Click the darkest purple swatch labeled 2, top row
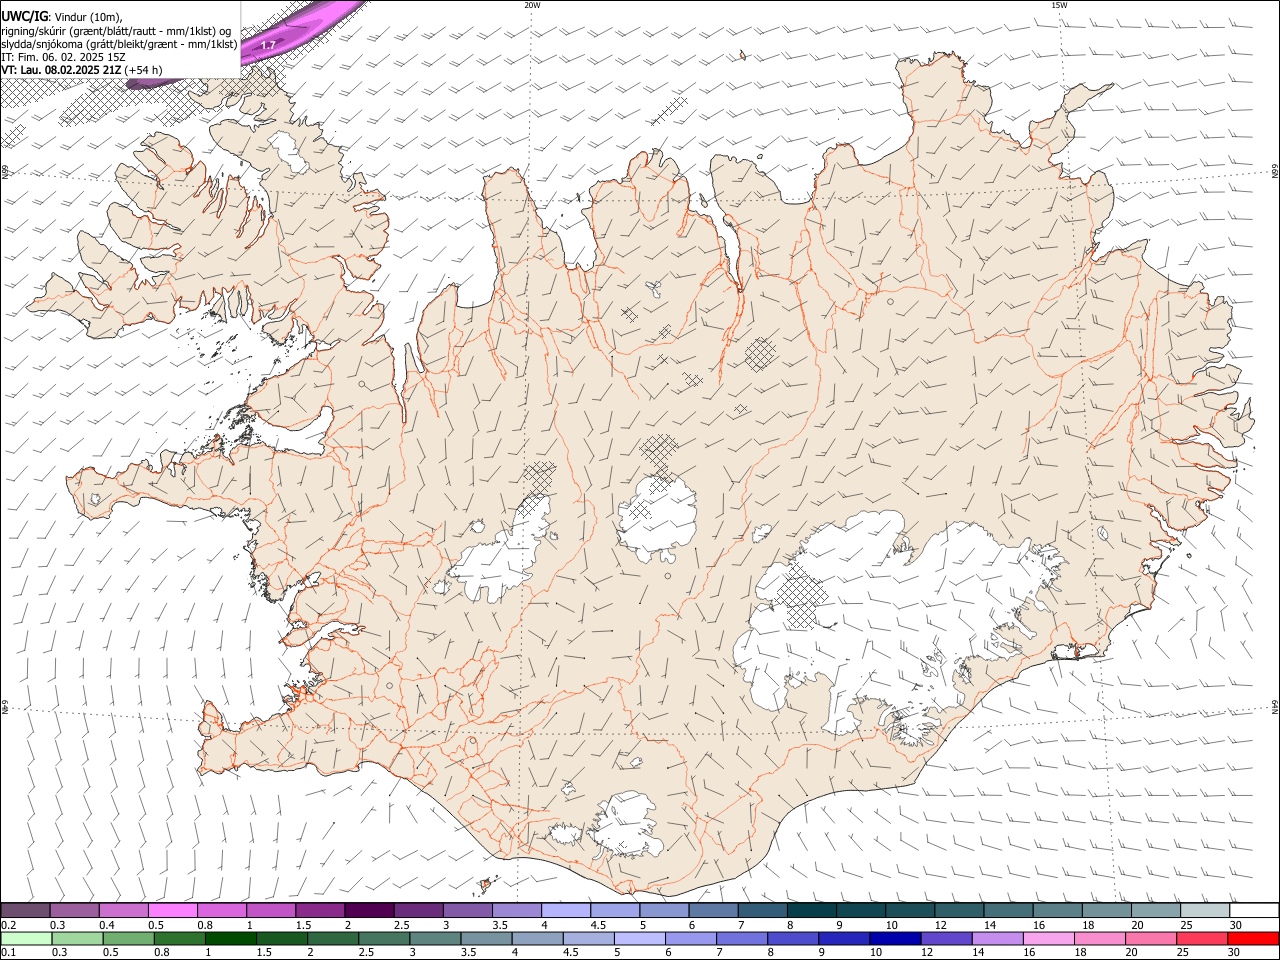Screen dimensions: 1280x960 point(369,910)
